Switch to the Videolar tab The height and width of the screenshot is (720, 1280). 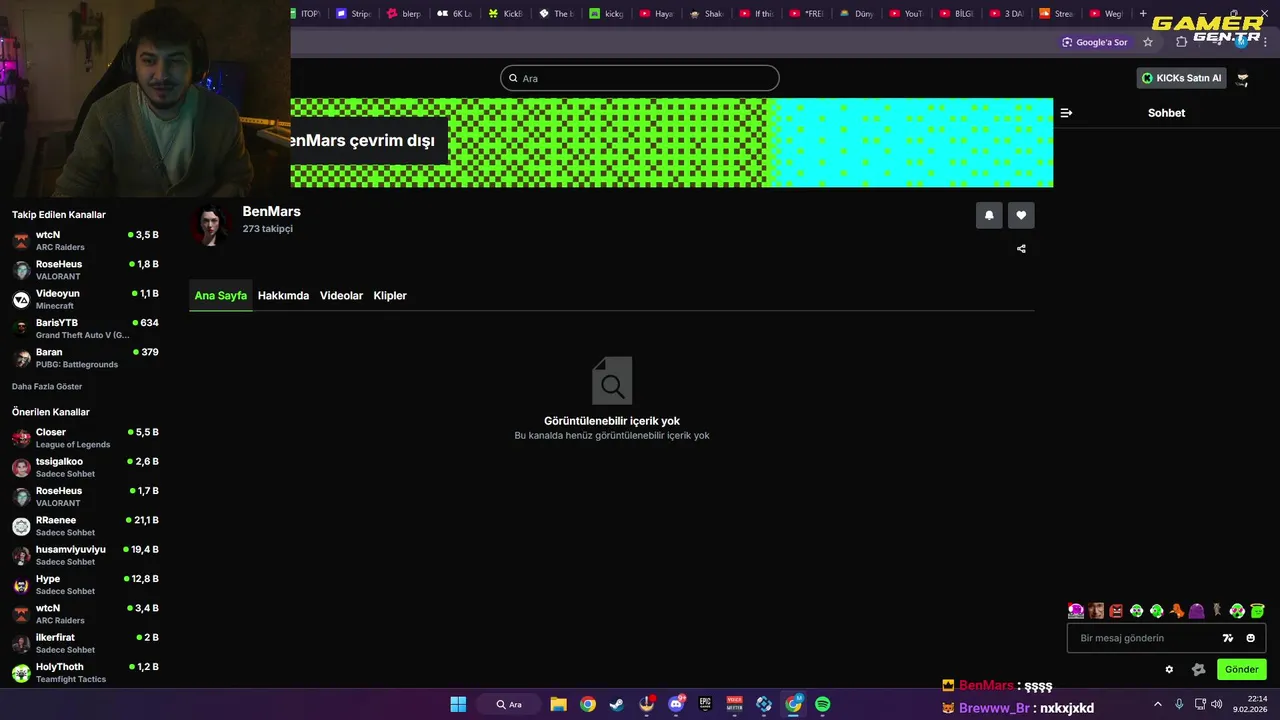tap(341, 296)
